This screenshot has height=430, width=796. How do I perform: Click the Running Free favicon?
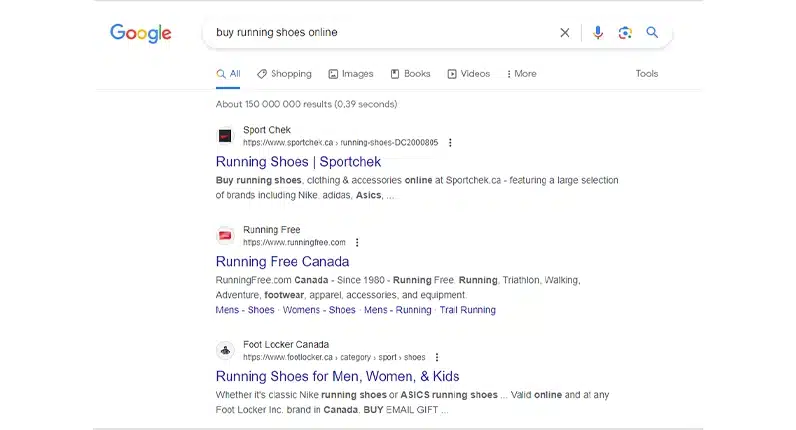click(x=225, y=236)
